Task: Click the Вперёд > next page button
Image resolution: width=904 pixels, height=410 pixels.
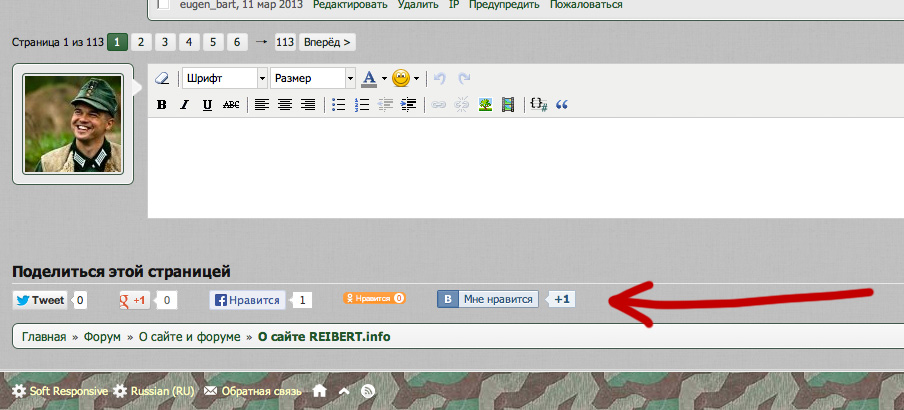Action: pos(327,42)
